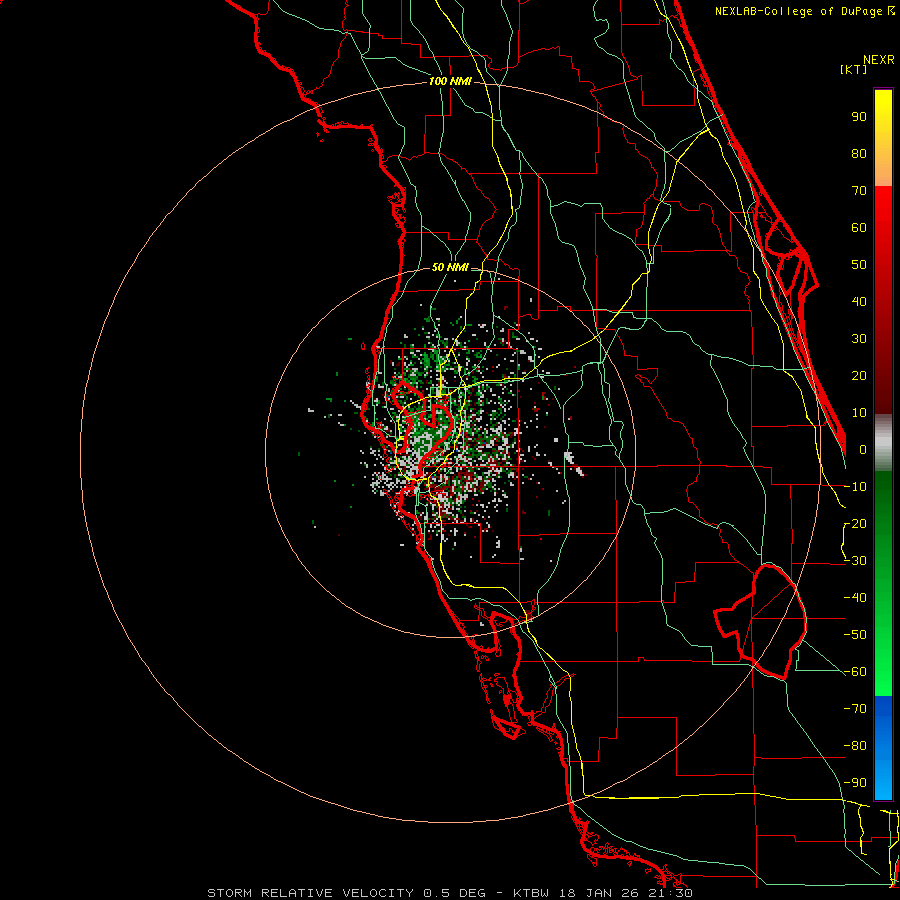Click the 20 value on velocity scale
Image resolution: width=900 pixels, height=900 pixels.
859,376
